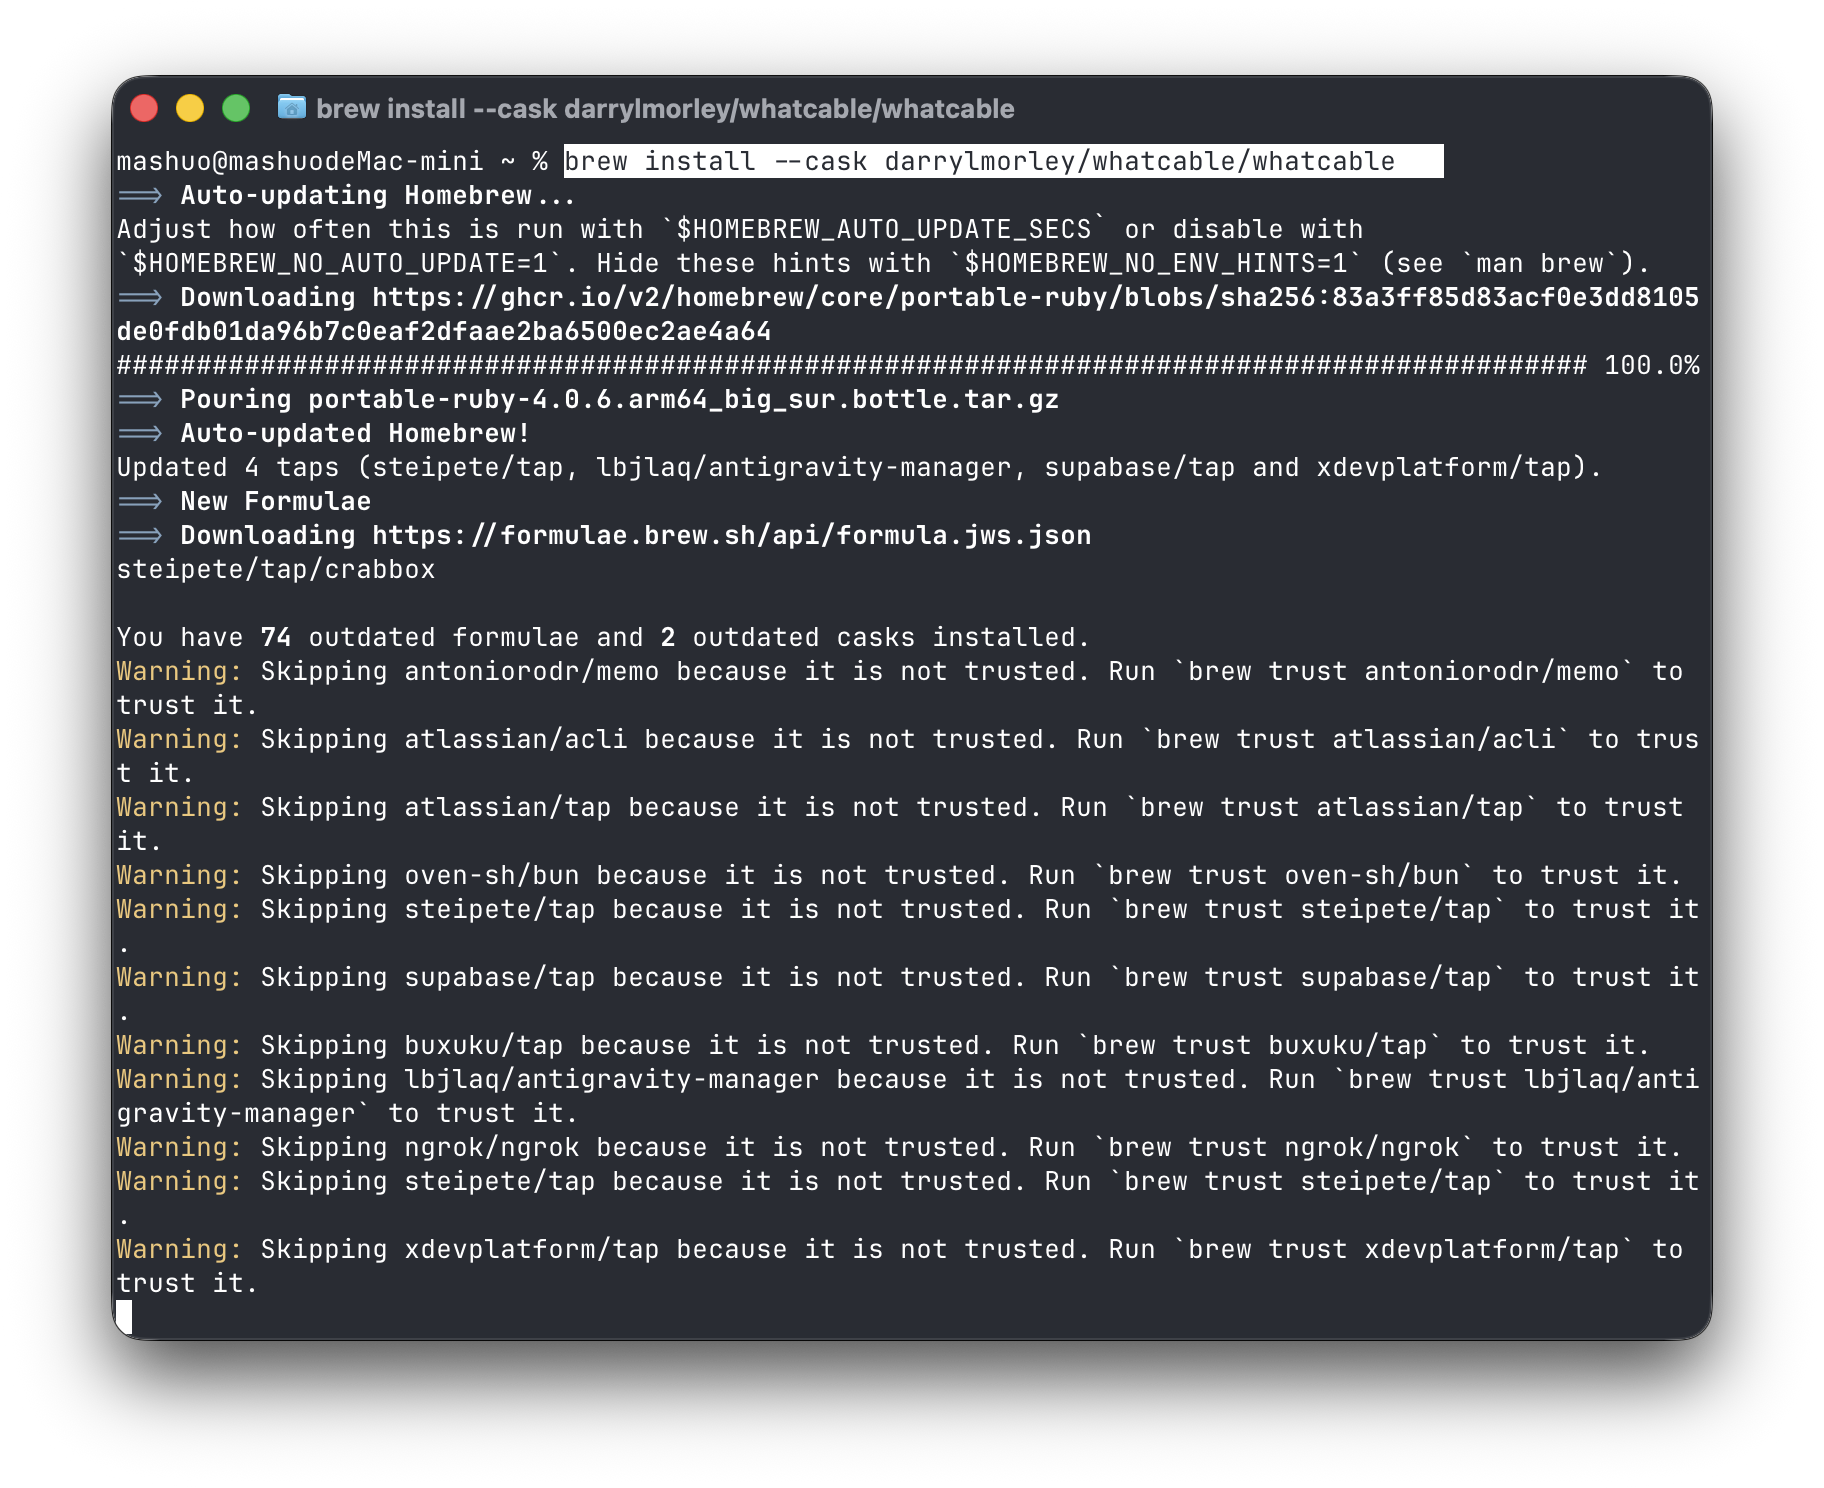Click the download progress bar of hash marks
Image resolution: width=1824 pixels, height=1488 pixels.
(852, 365)
